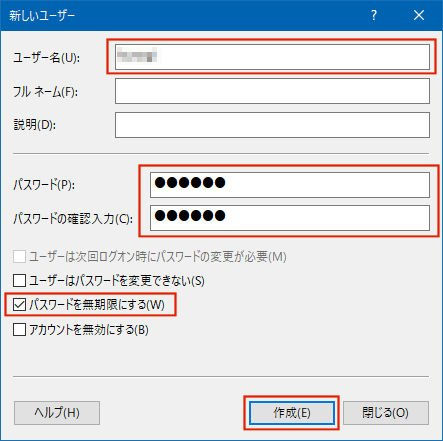Focus the パスワード entry field

tap(290, 185)
